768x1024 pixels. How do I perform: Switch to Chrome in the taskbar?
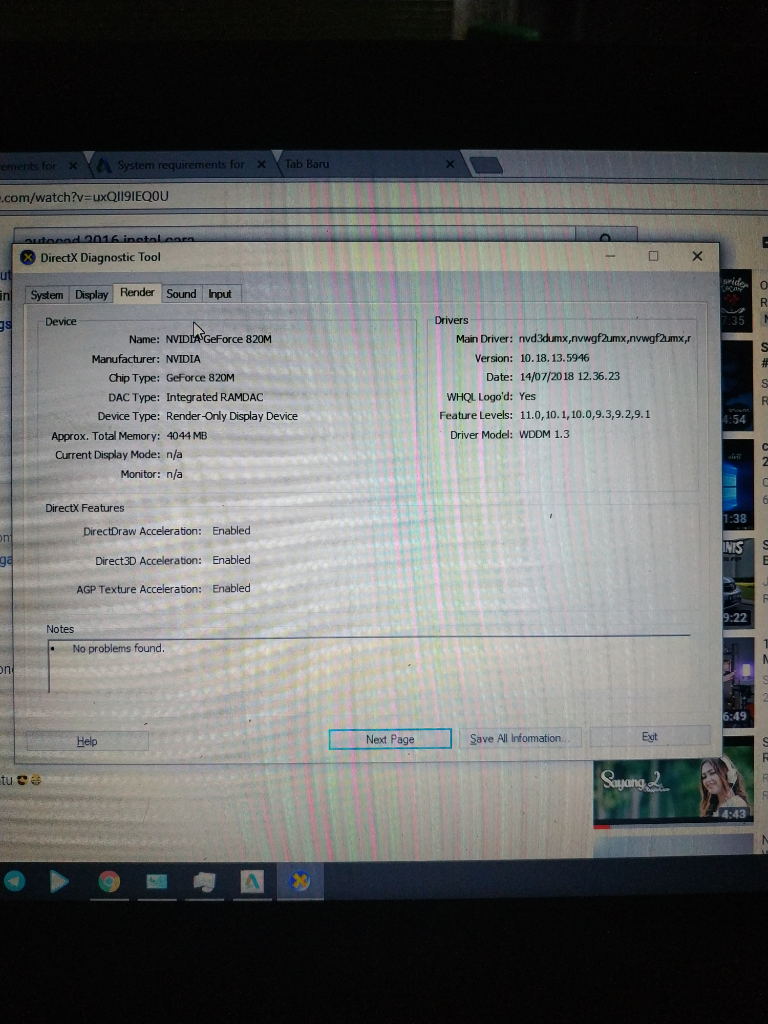pos(109,882)
